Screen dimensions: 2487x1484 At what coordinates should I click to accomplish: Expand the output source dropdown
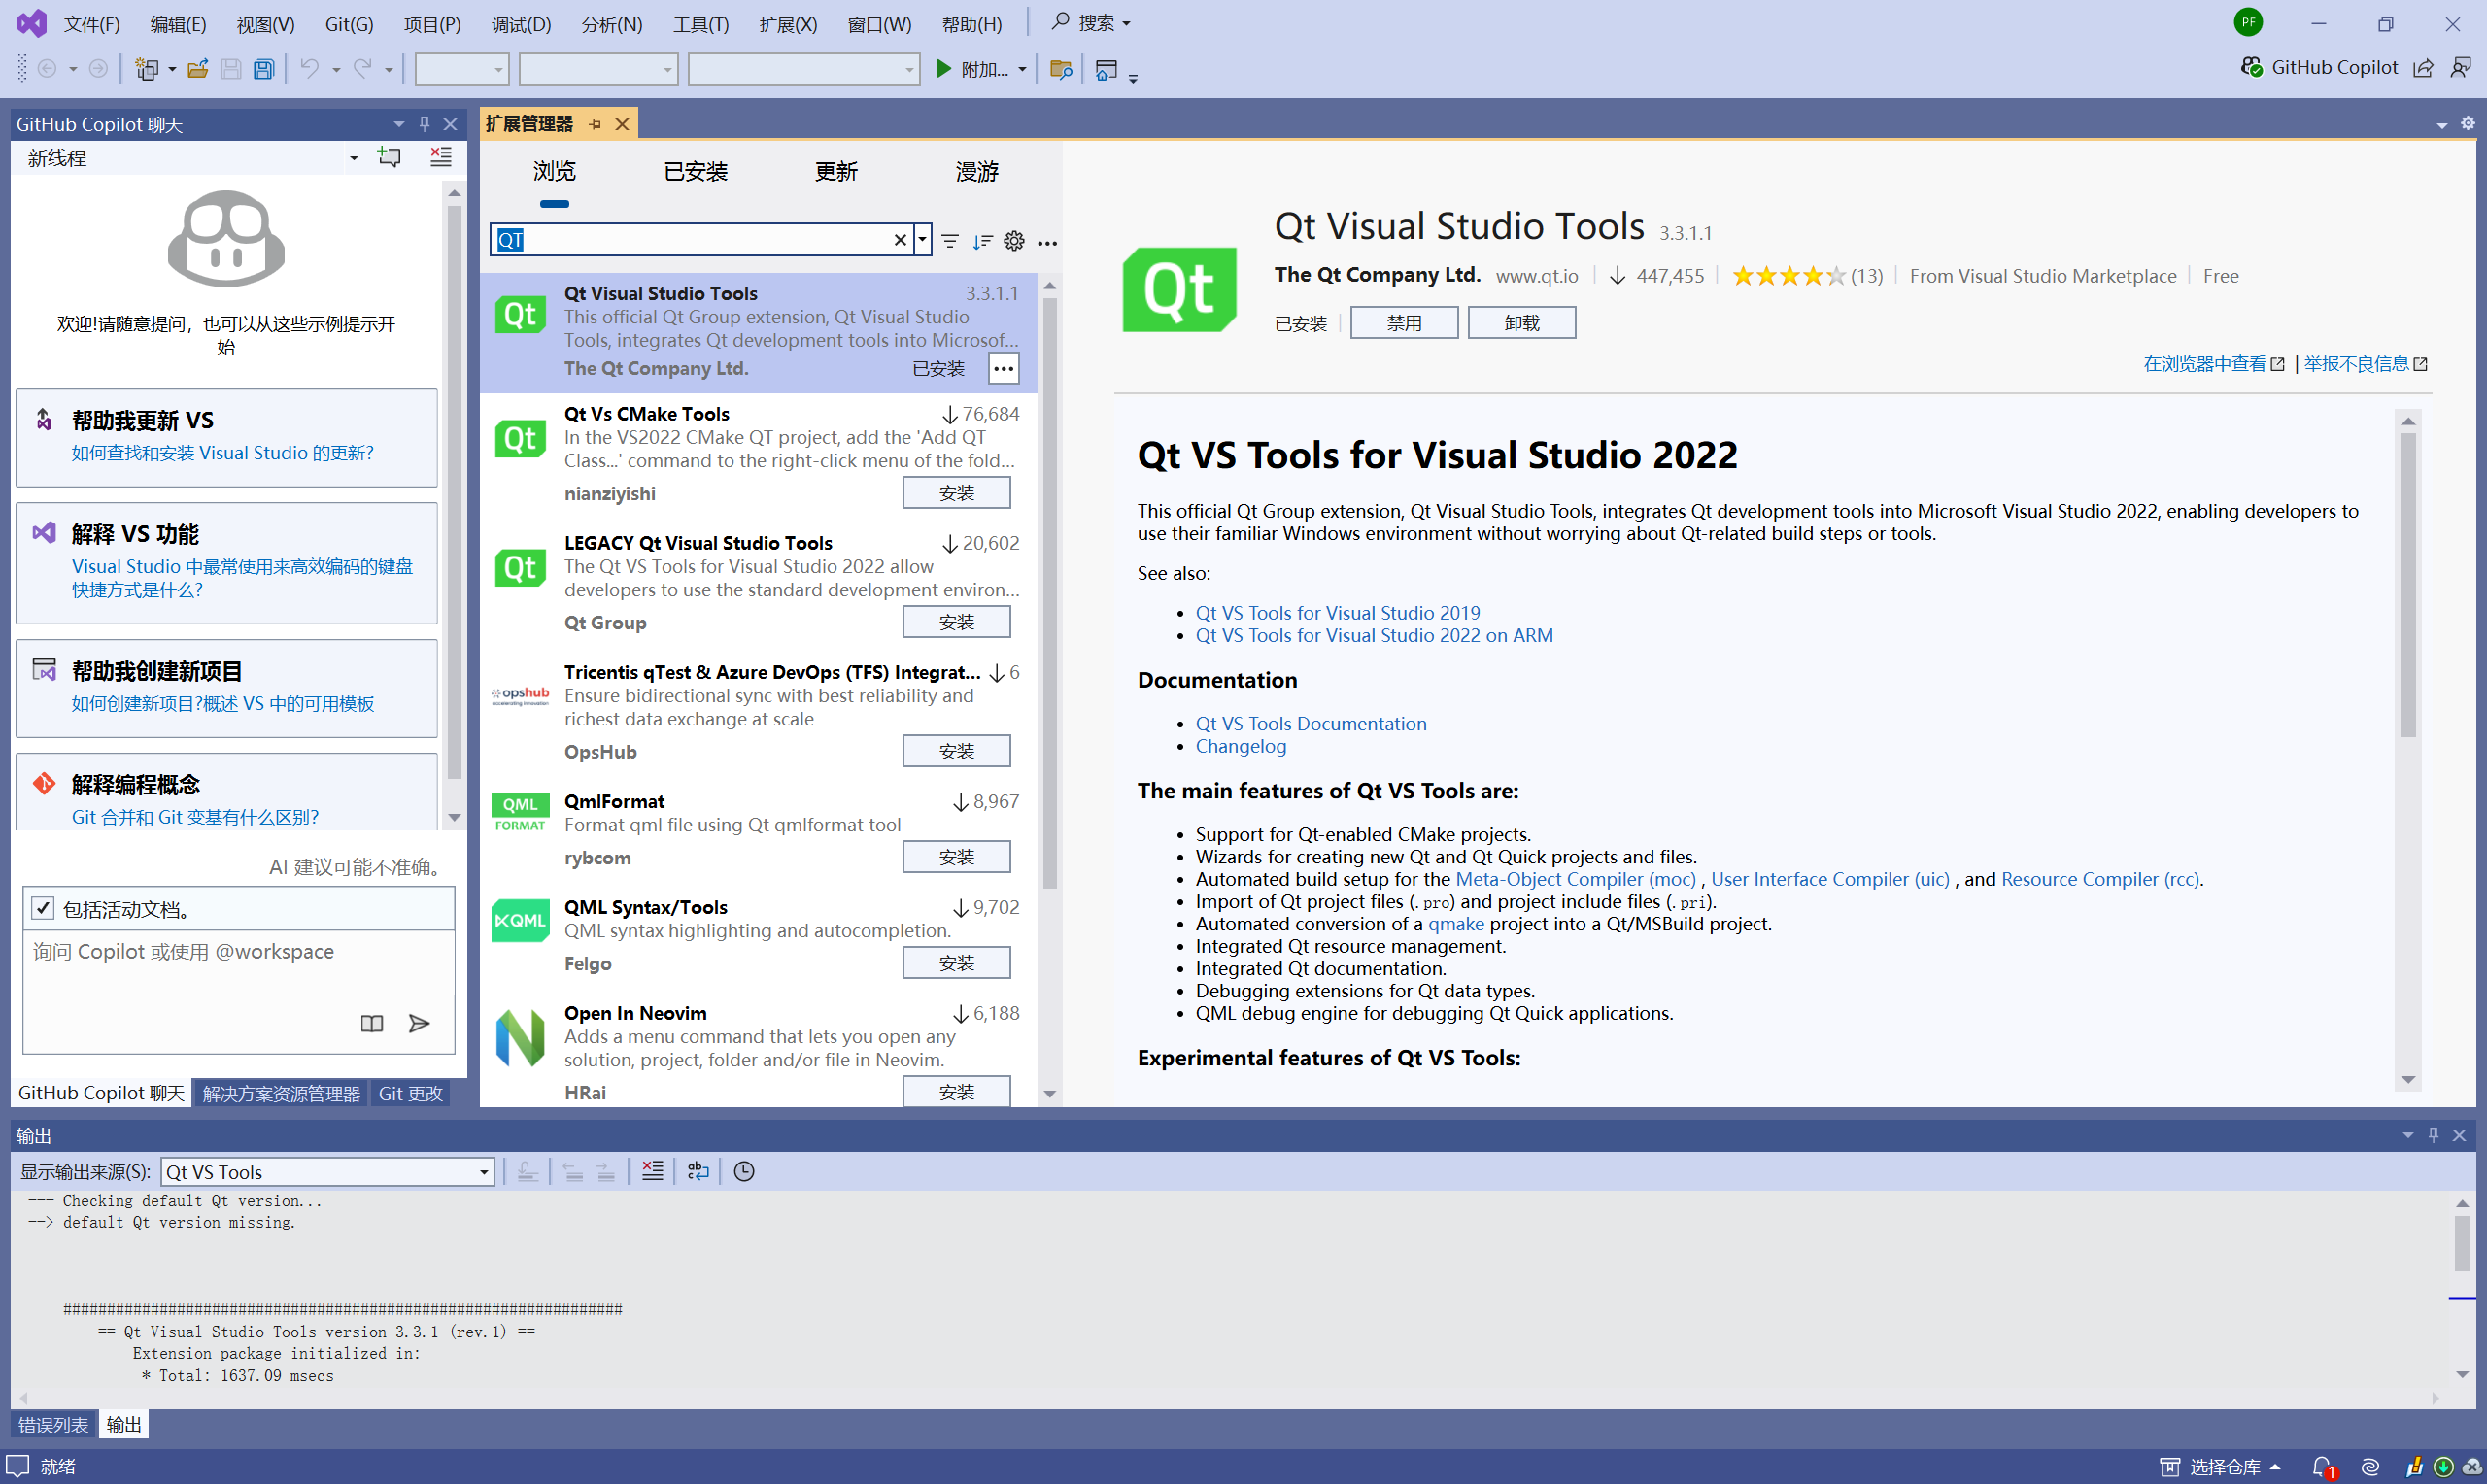(484, 1172)
